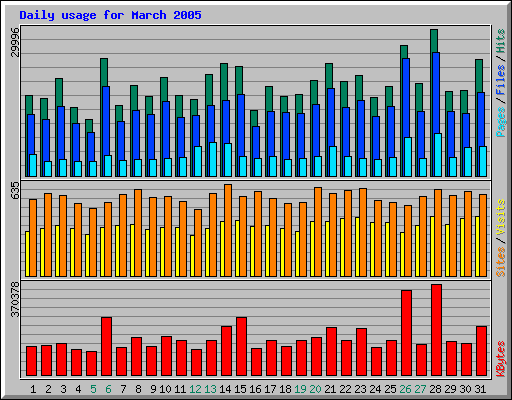Select day 28 on the x-axis
This screenshot has height=400, width=512.
coord(435,389)
